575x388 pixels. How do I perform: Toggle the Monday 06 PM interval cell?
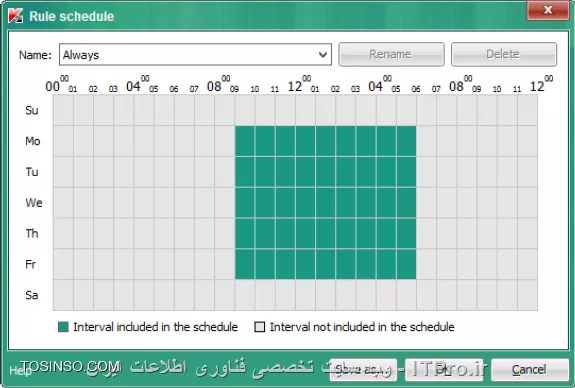pos(426,141)
